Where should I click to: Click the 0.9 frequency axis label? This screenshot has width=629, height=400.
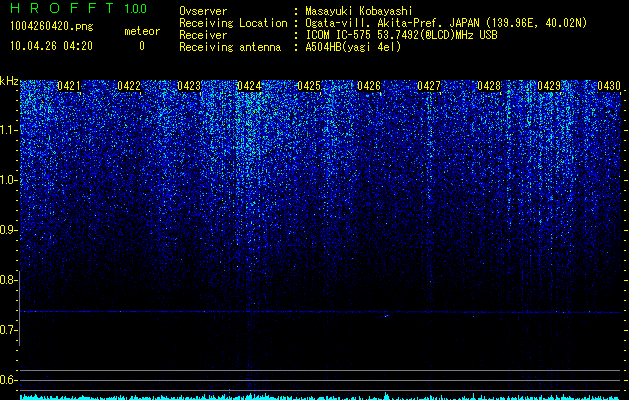(x=8, y=230)
